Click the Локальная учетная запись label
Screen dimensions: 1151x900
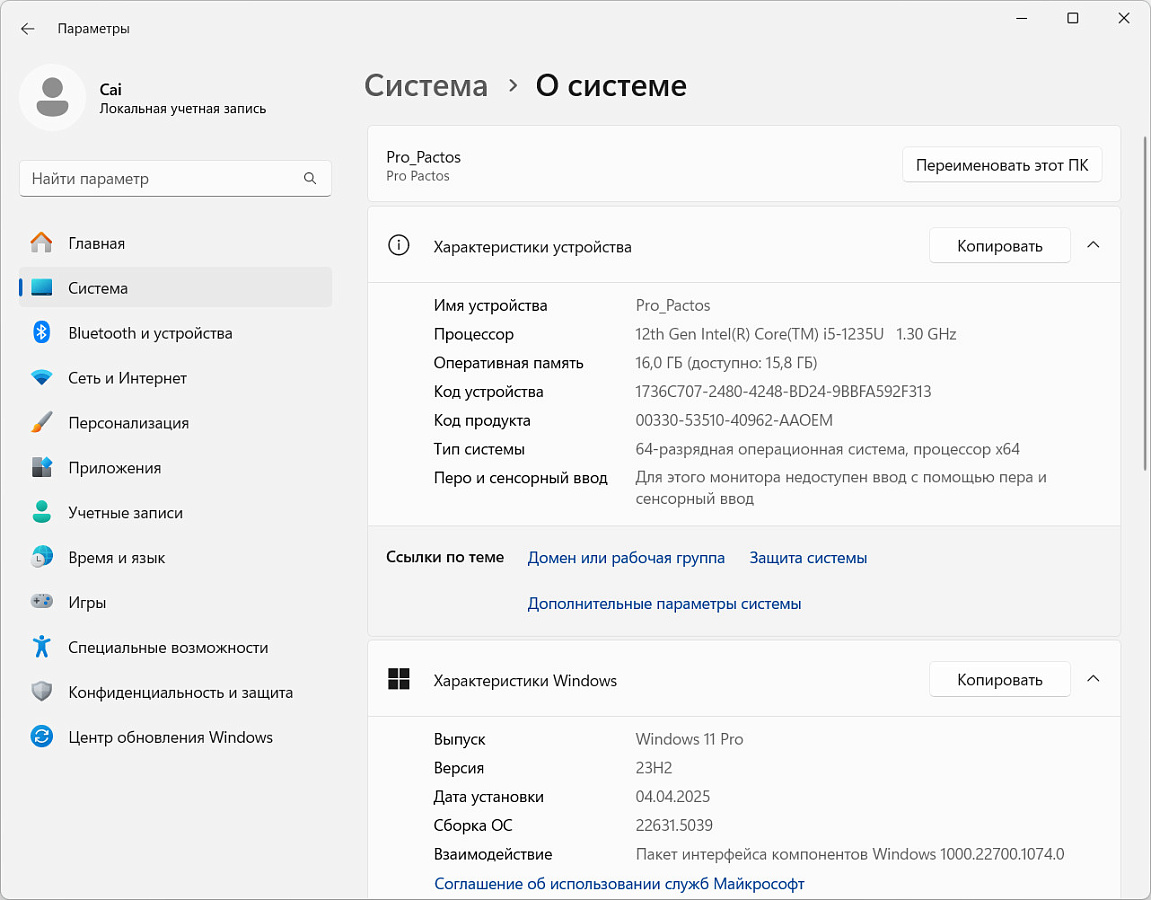coord(183,109)
